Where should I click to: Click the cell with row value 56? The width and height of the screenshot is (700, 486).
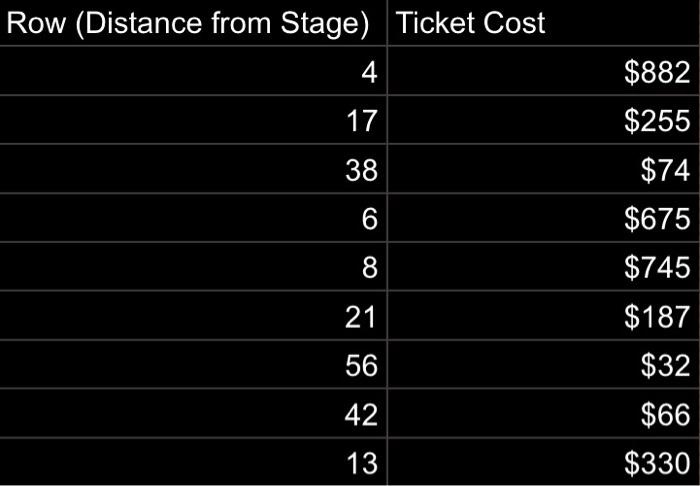[x=193, y=364]
